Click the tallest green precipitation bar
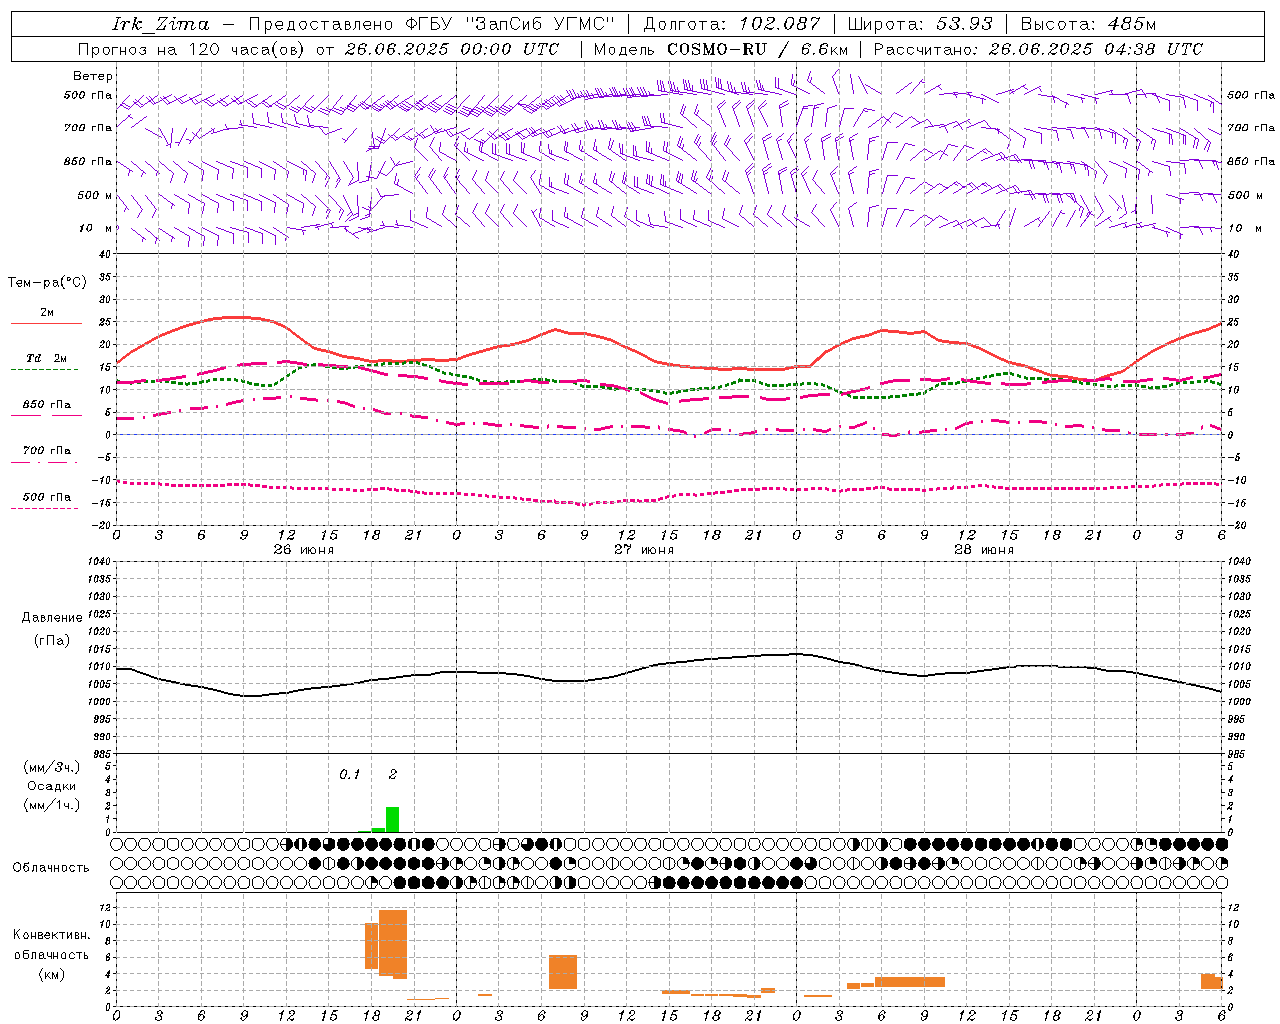The image size is (1280, 1024). coord(393,819)
